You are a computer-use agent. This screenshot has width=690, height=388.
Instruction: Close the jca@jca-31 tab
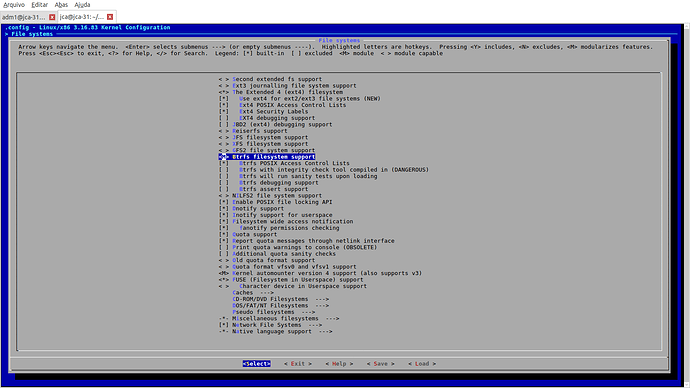point(110,17)
